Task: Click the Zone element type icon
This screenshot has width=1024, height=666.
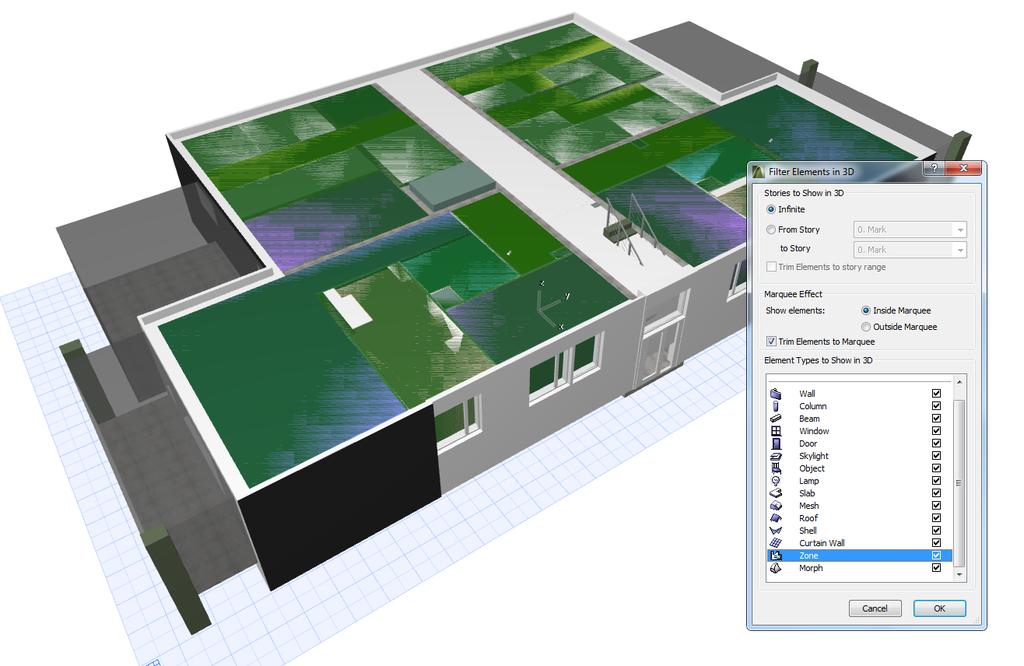Action: [x=776, y=556]
